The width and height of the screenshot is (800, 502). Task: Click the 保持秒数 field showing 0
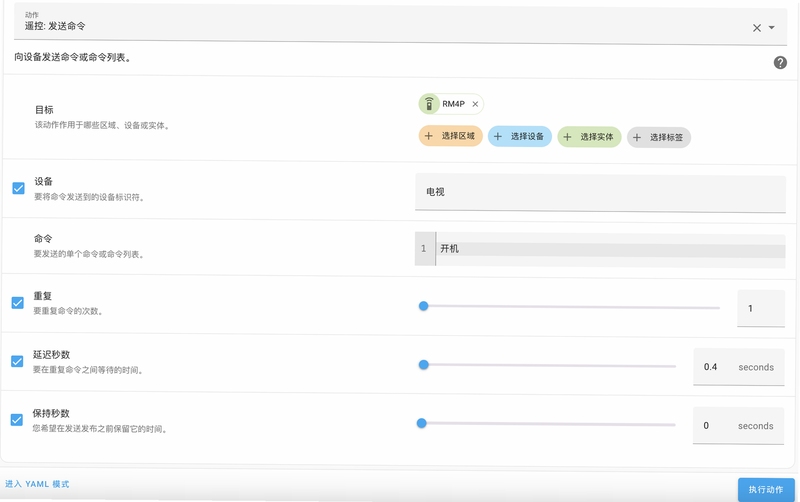click(738, 425)
